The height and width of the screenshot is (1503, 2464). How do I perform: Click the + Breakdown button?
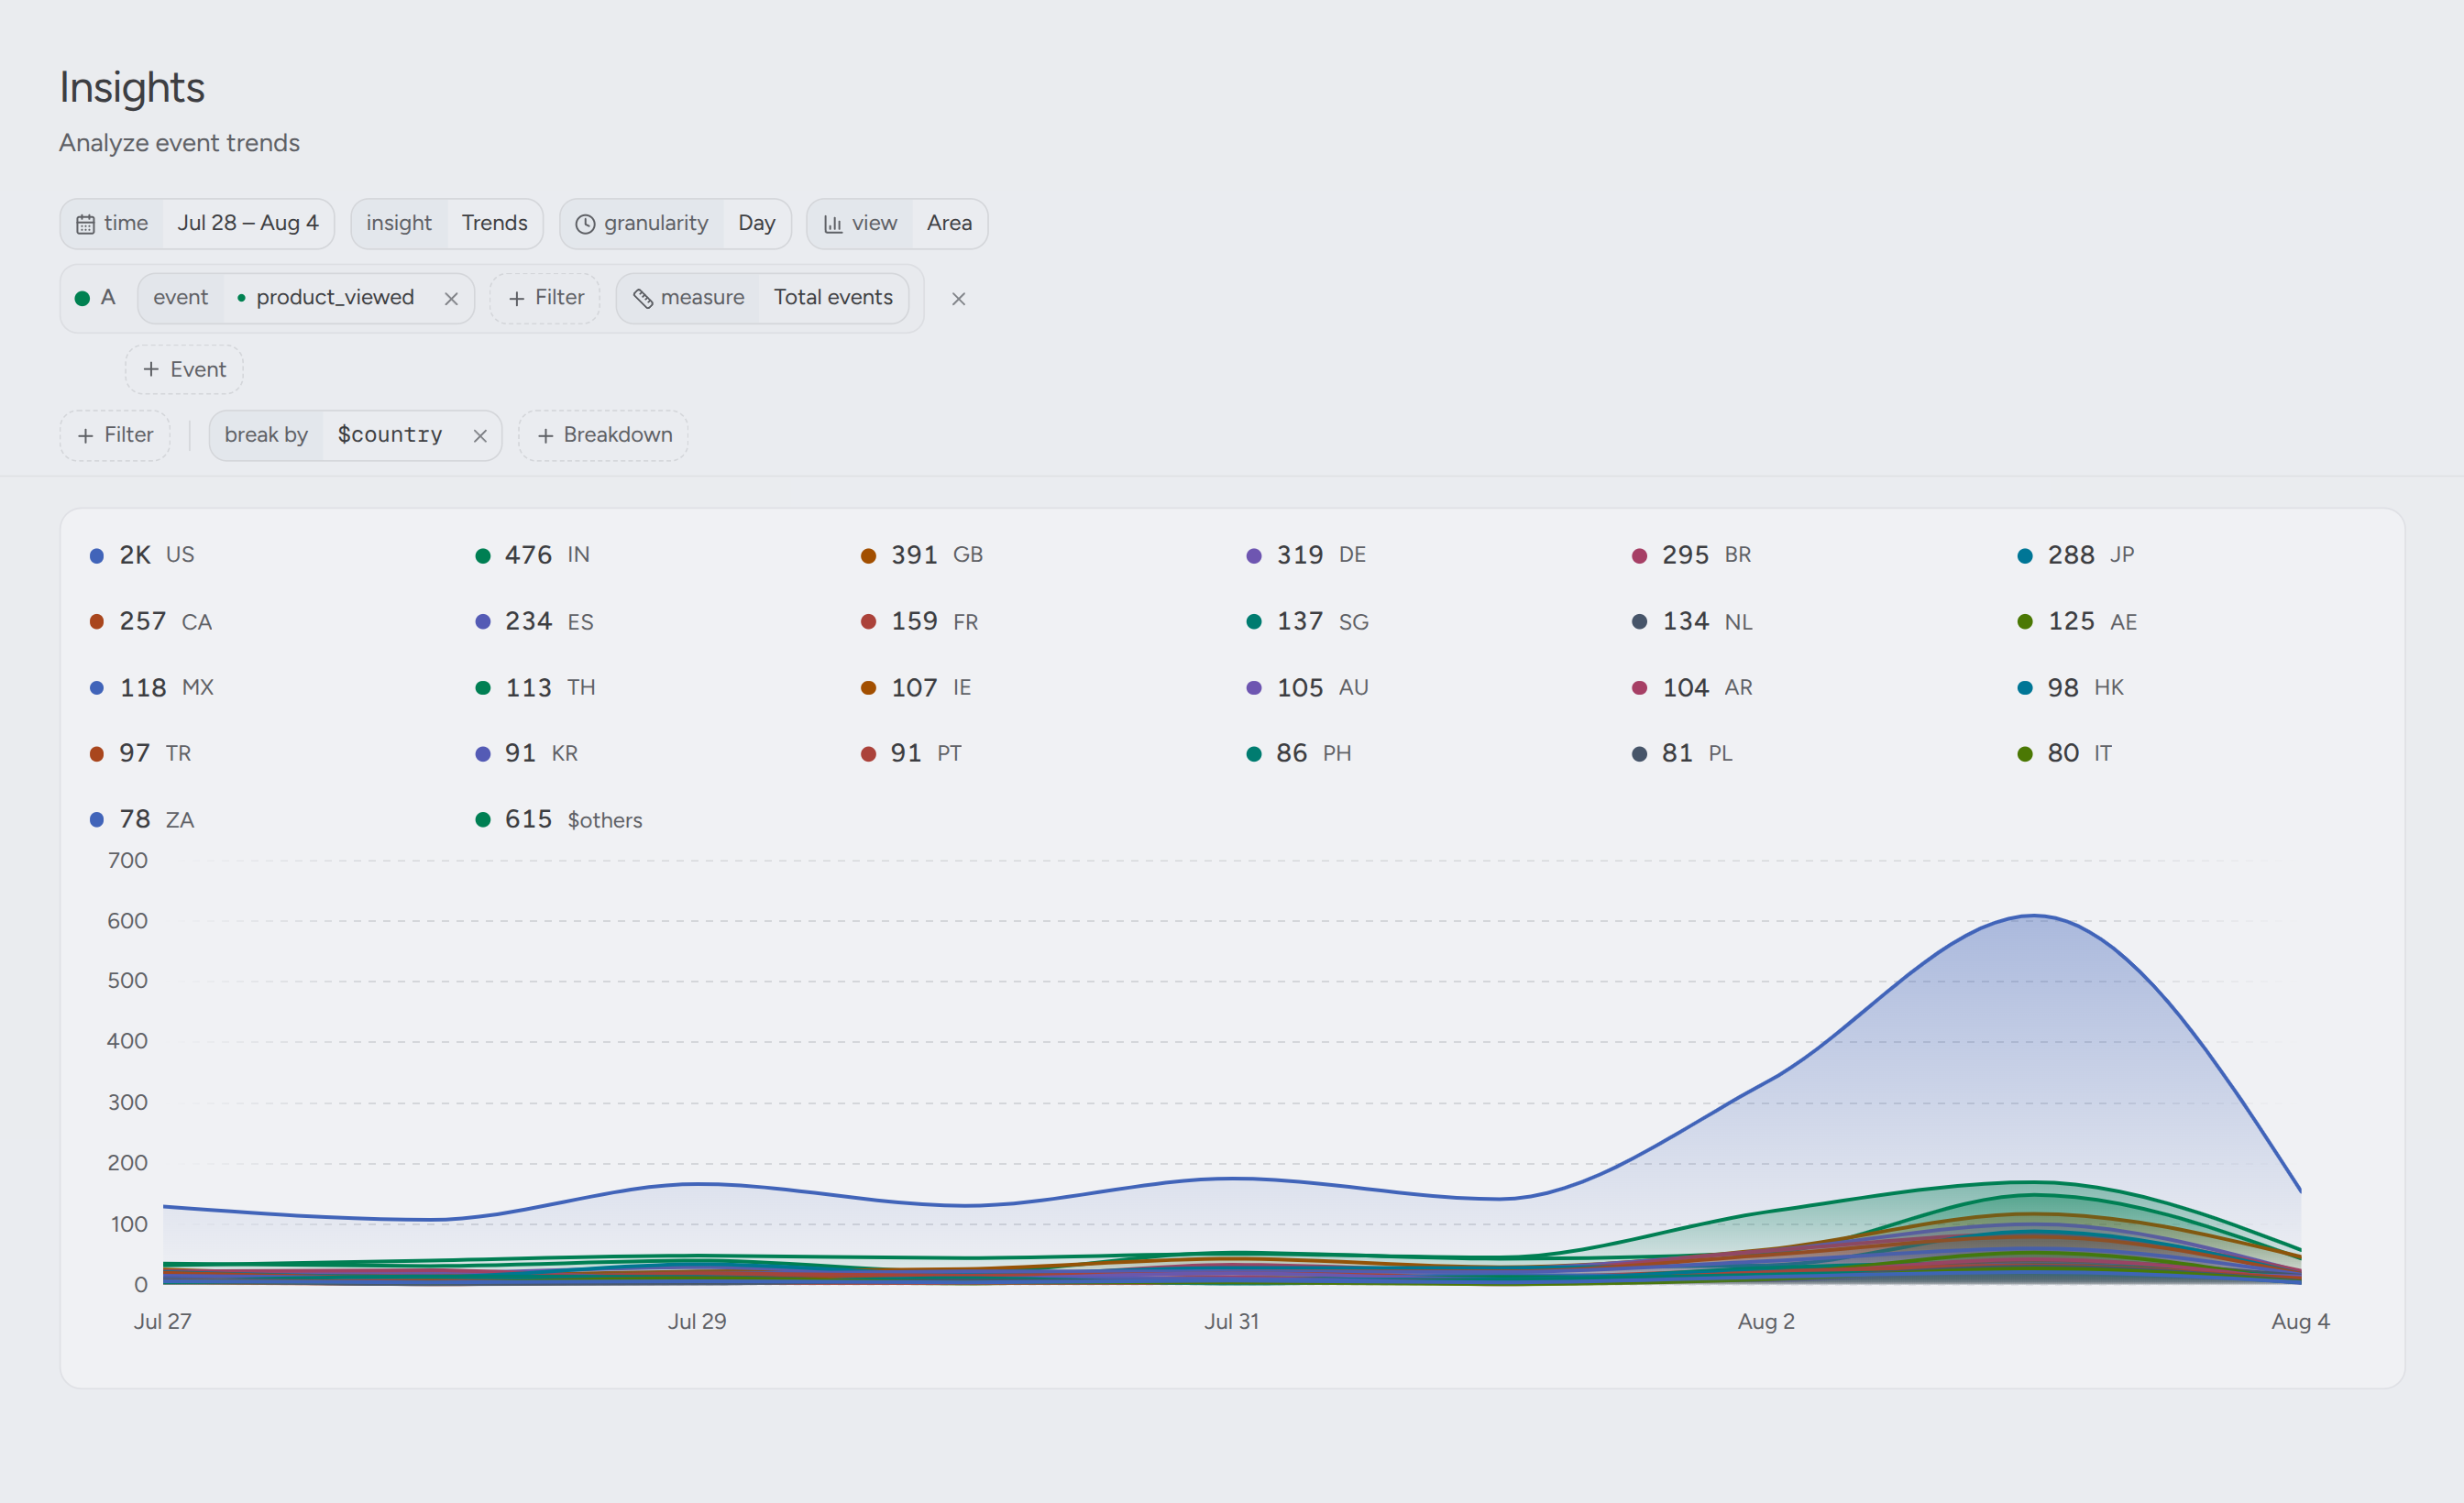604,435
